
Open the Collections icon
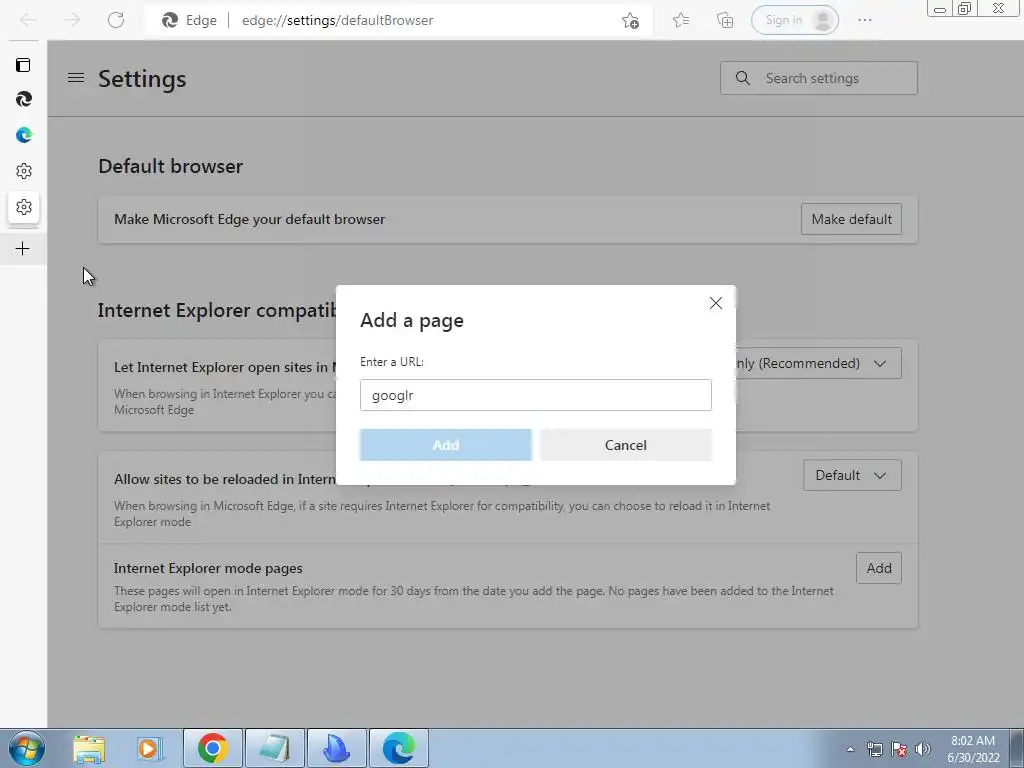click(725, 20)
